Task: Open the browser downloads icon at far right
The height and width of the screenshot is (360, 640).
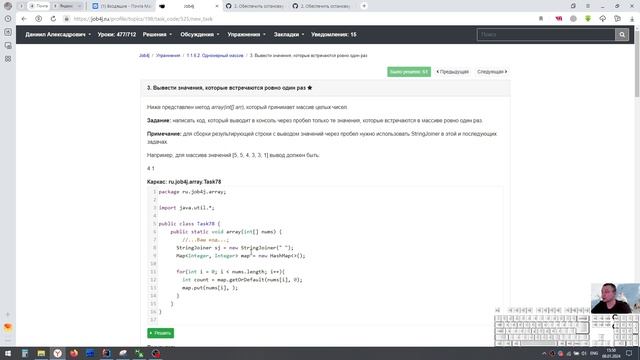Action: click(632, 19)
